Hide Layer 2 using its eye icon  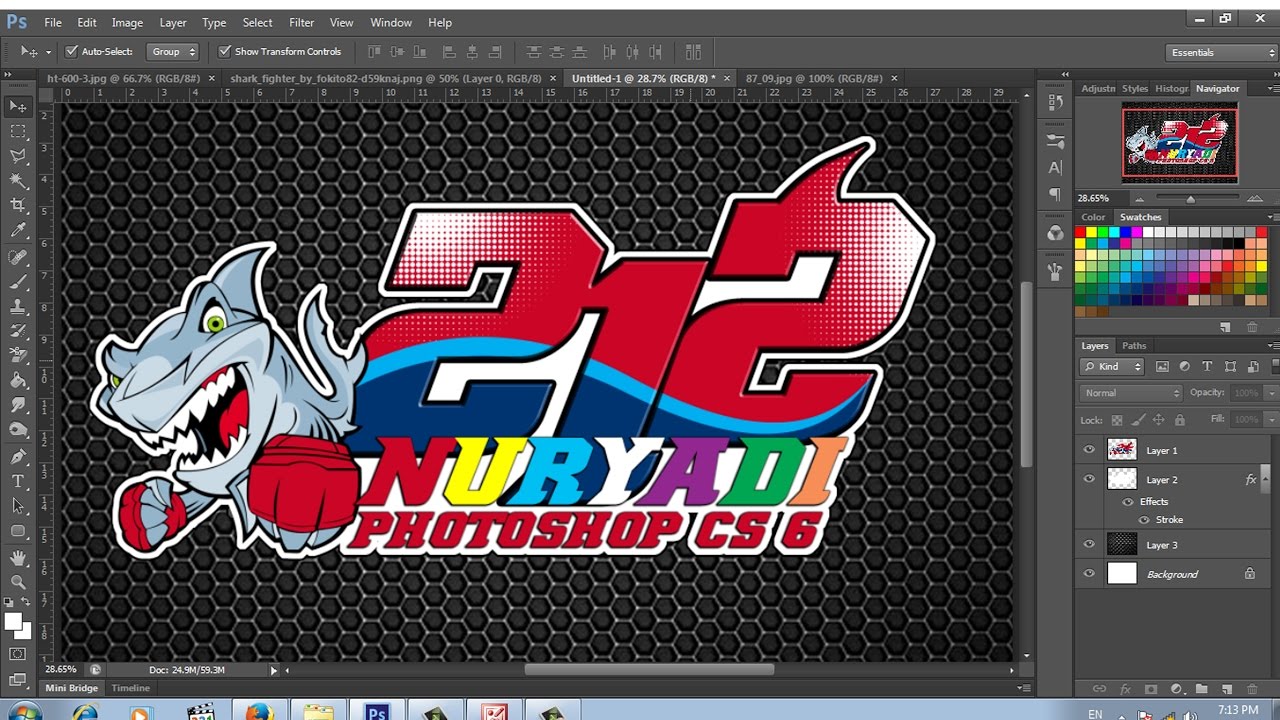point(1089,479)
